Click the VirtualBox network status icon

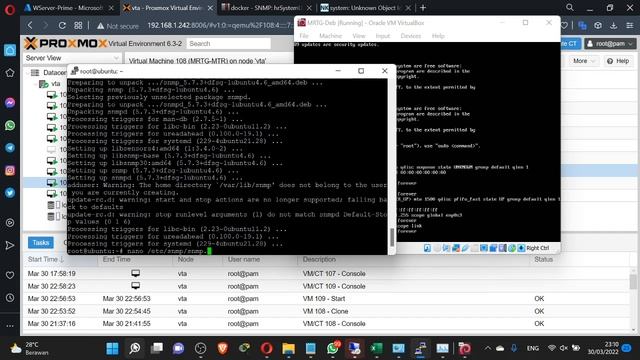coord(456,248)
